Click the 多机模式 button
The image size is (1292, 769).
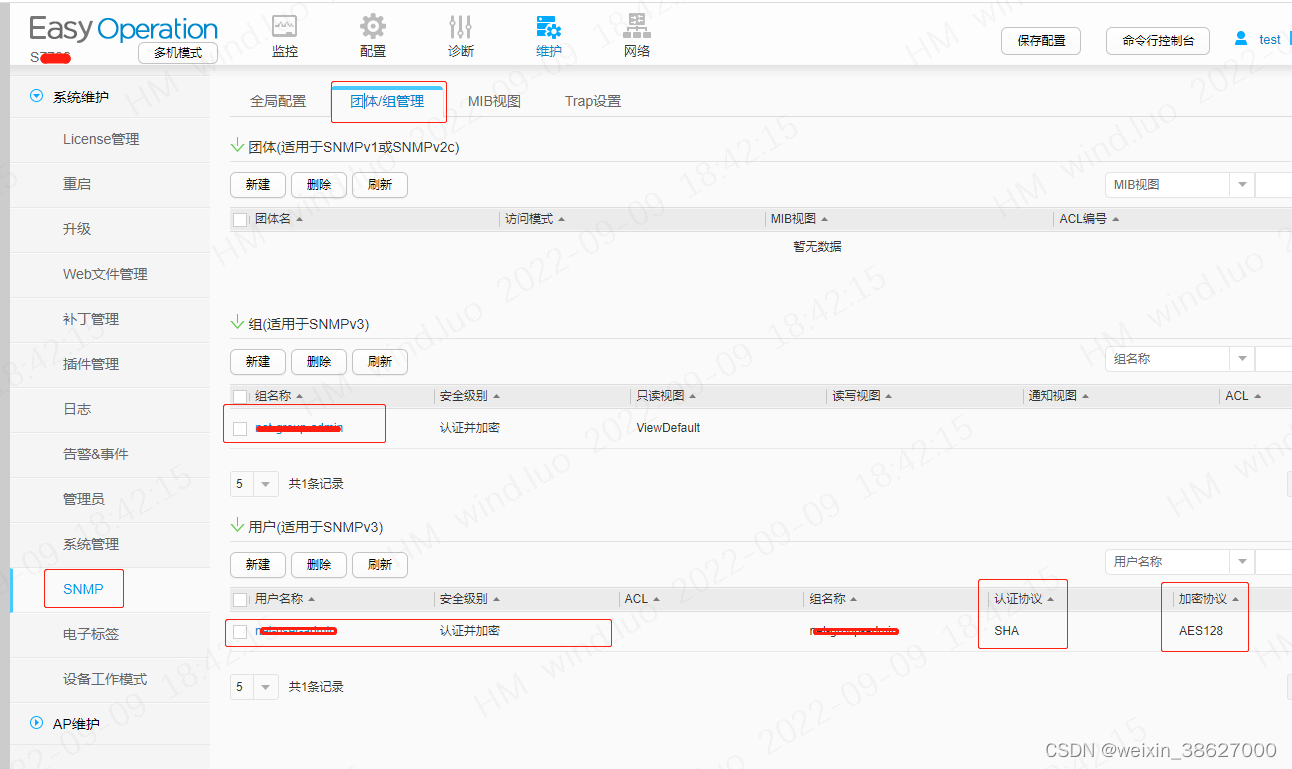(178, 53)
